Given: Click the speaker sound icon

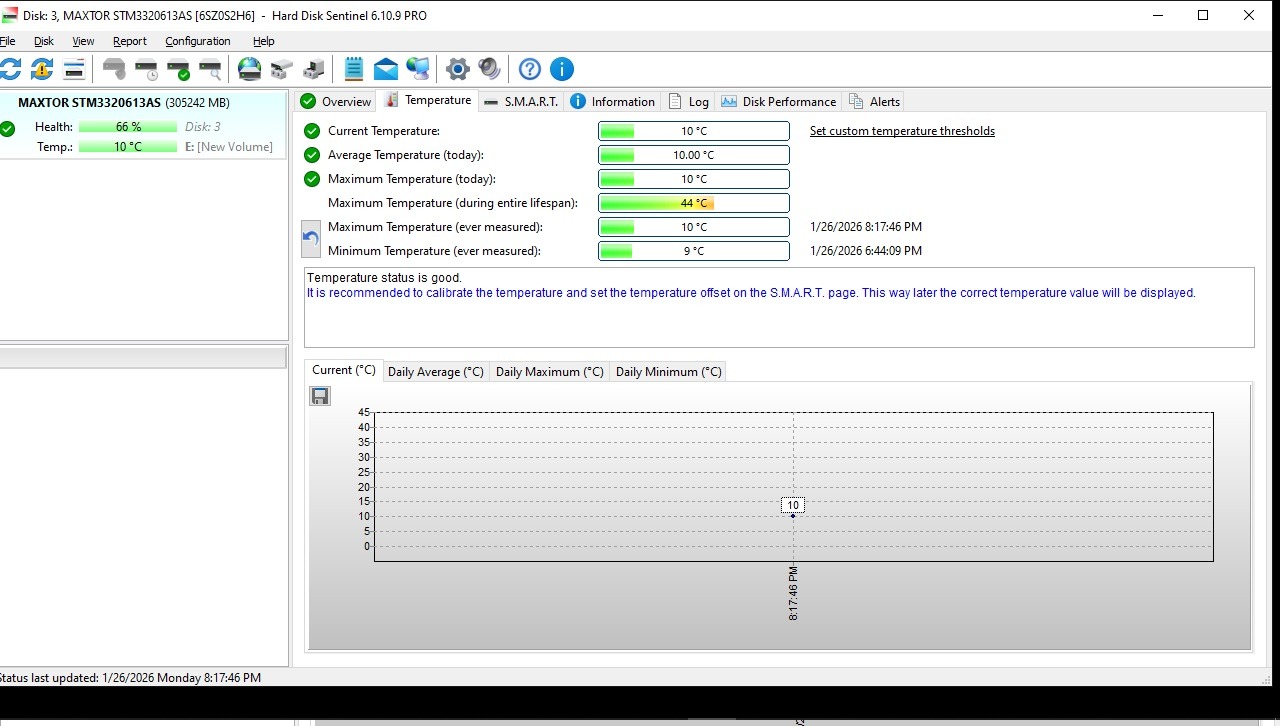Looking at the screenshot, I should click(489, 69).
